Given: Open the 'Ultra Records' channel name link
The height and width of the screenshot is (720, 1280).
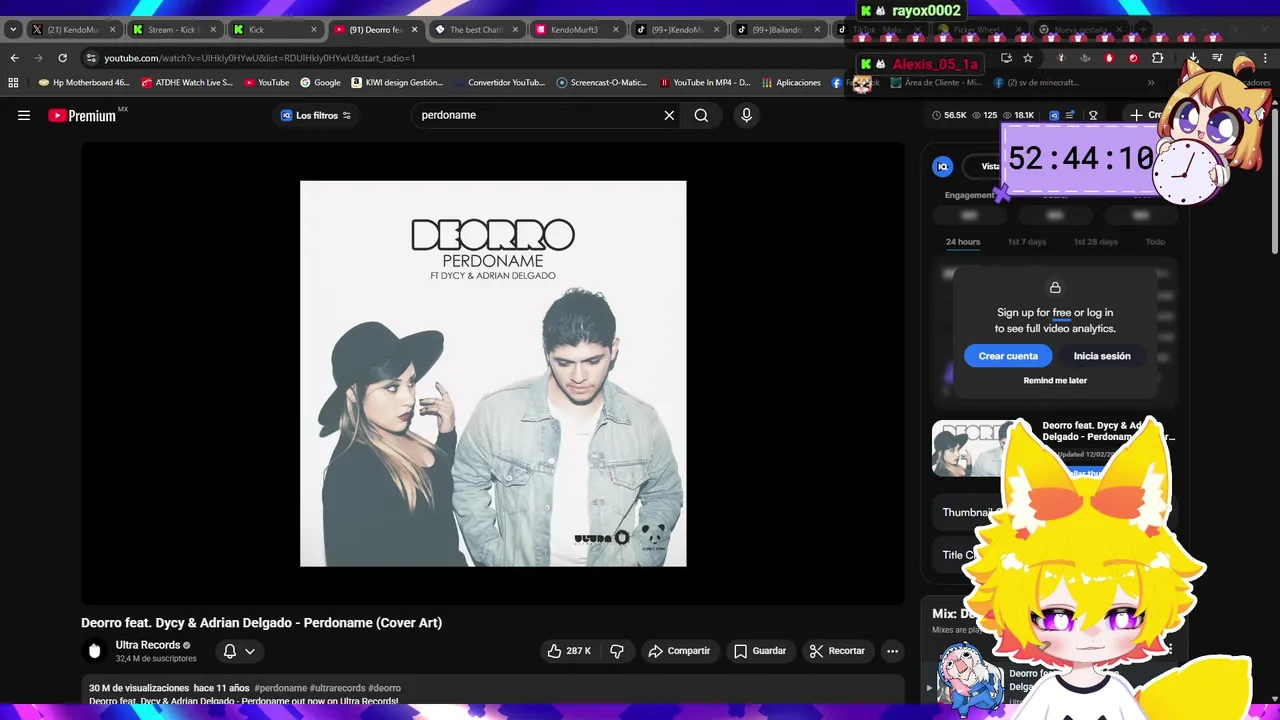Looking at the screenshot, I should [x=148, y=645].
